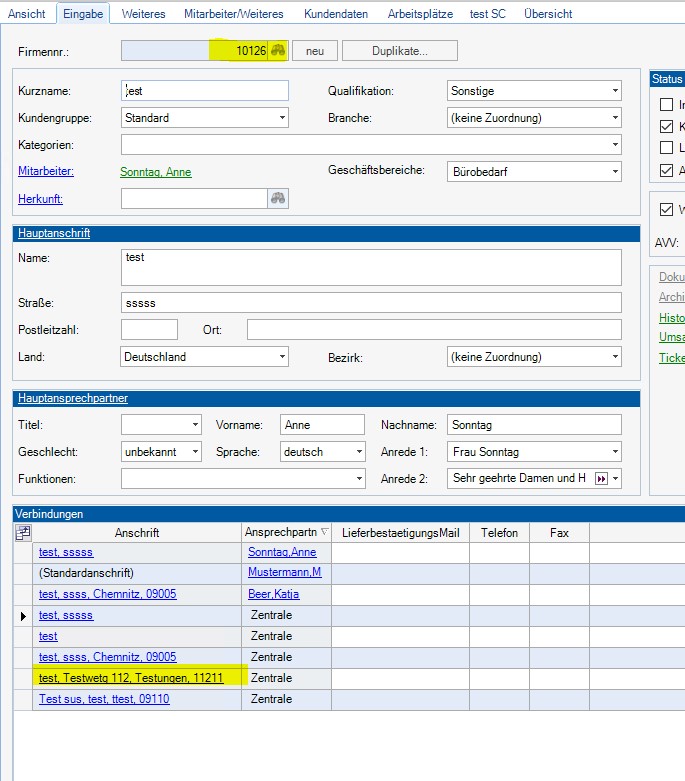Open the Kundengruppe dropdown showing Standard
The width and height of the screenshot is (685, 781).
pos(282,118)
